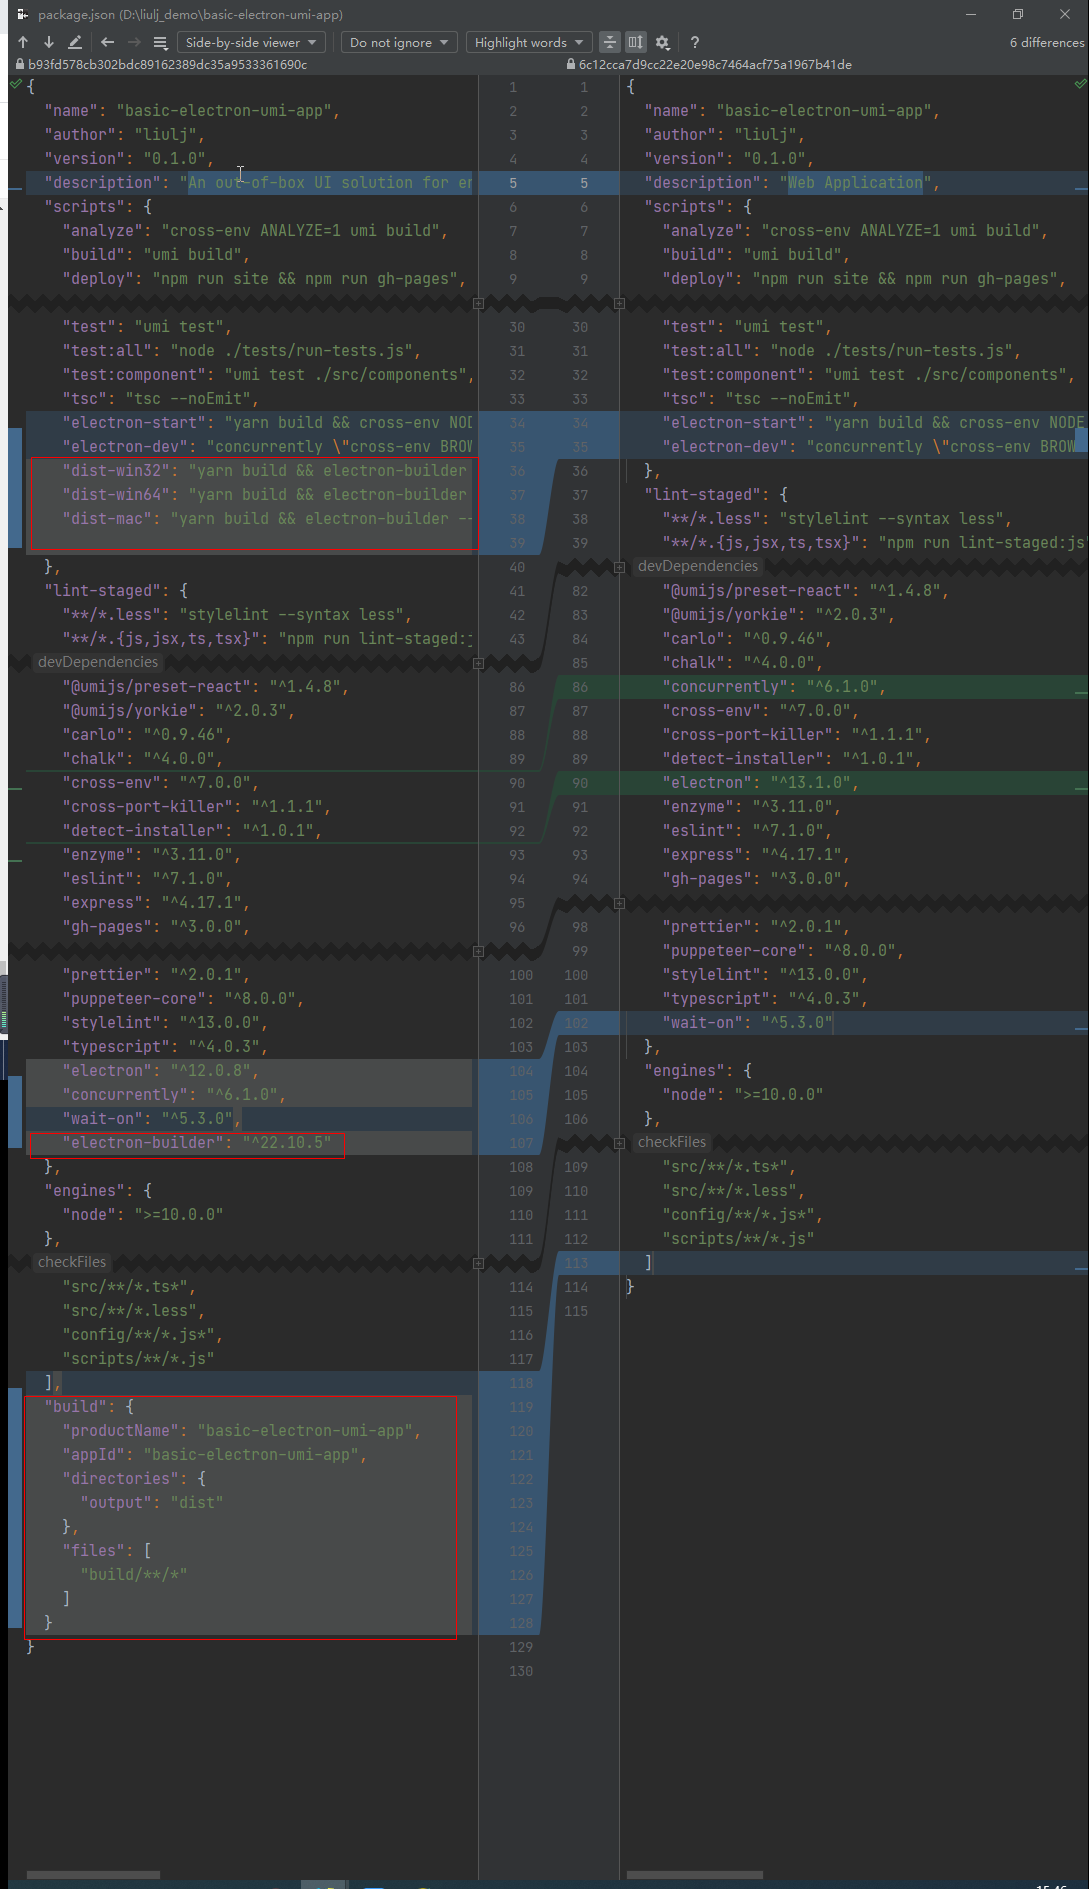This screenshot has height=1889, width=1089.
Task: Click the app icon in the title bar
Action: [x=22, y=14]
